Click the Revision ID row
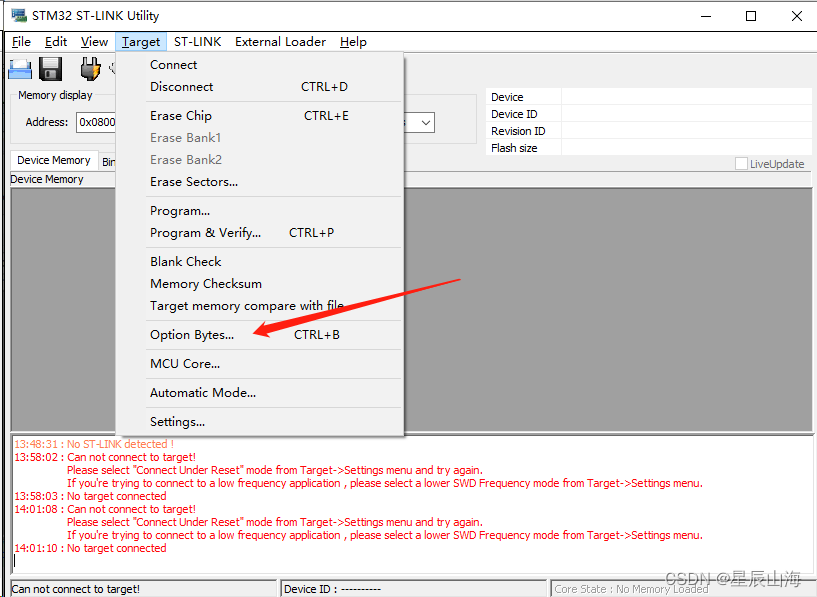Screen dimensions: 817x597 click(649, 131)
